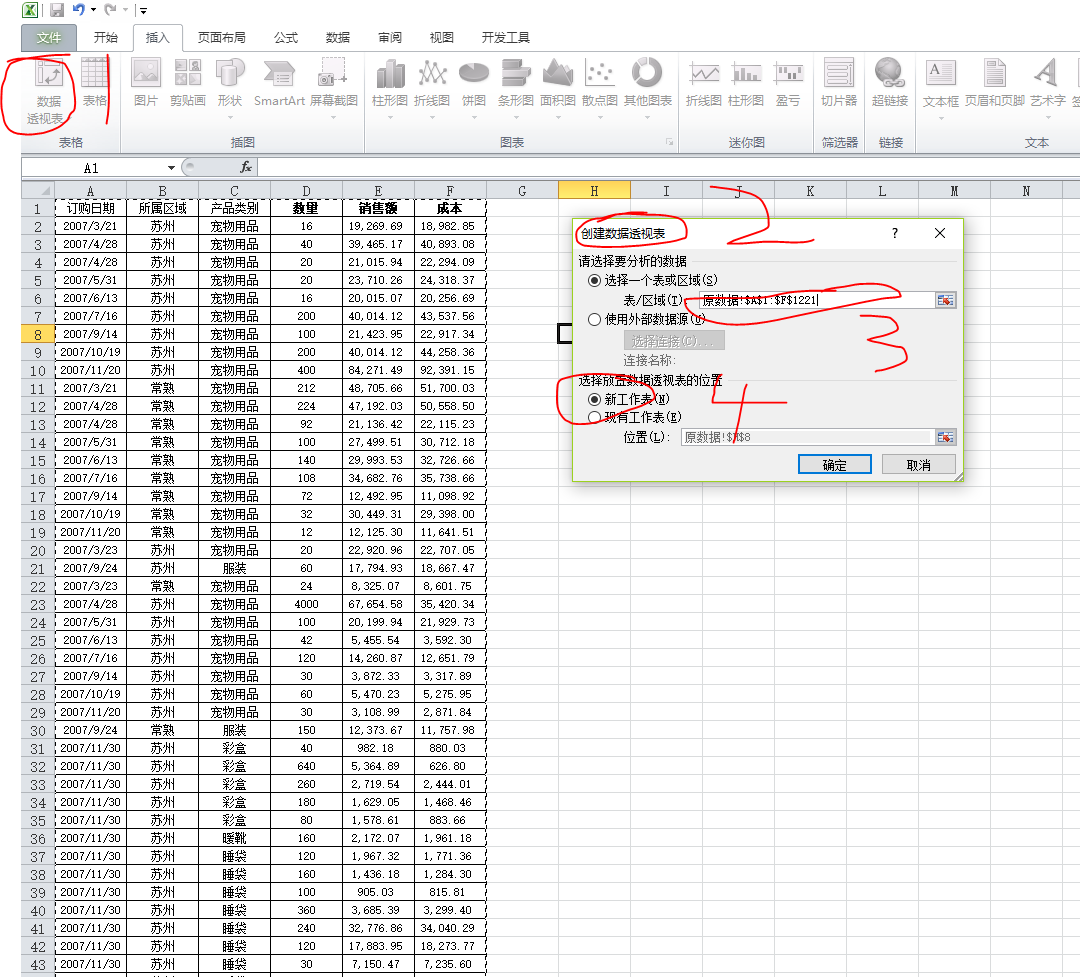
Task: Save the workbook from quick access toolbar
Action: pyautogui.click(x=56, y=10)
